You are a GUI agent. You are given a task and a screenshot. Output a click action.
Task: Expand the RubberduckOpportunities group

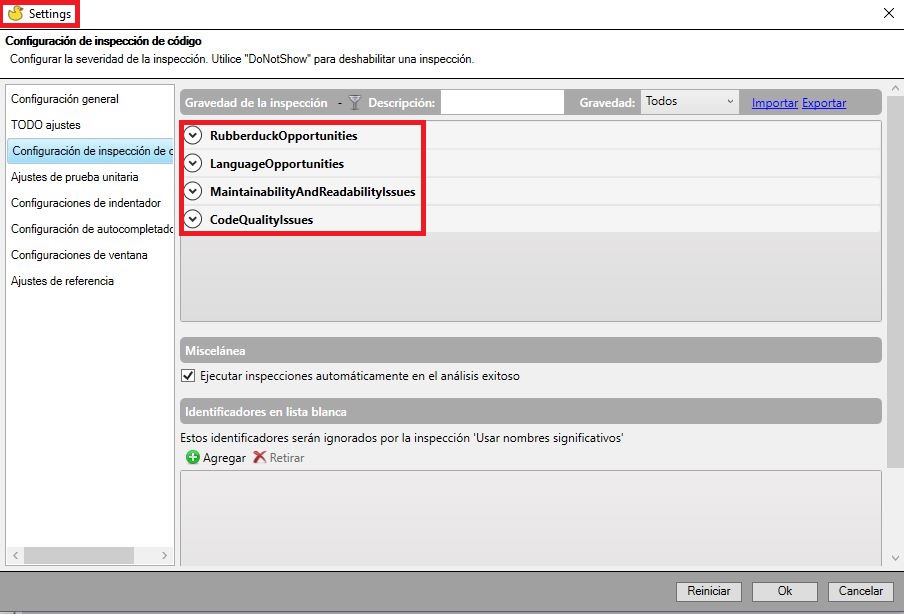(x=193, y=135)
